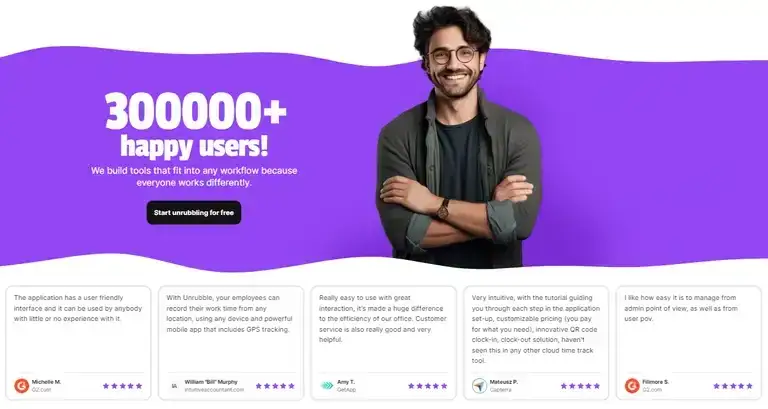
Task: Click the G2 logo beside Fillmore S.
Action: coord(632,386)
